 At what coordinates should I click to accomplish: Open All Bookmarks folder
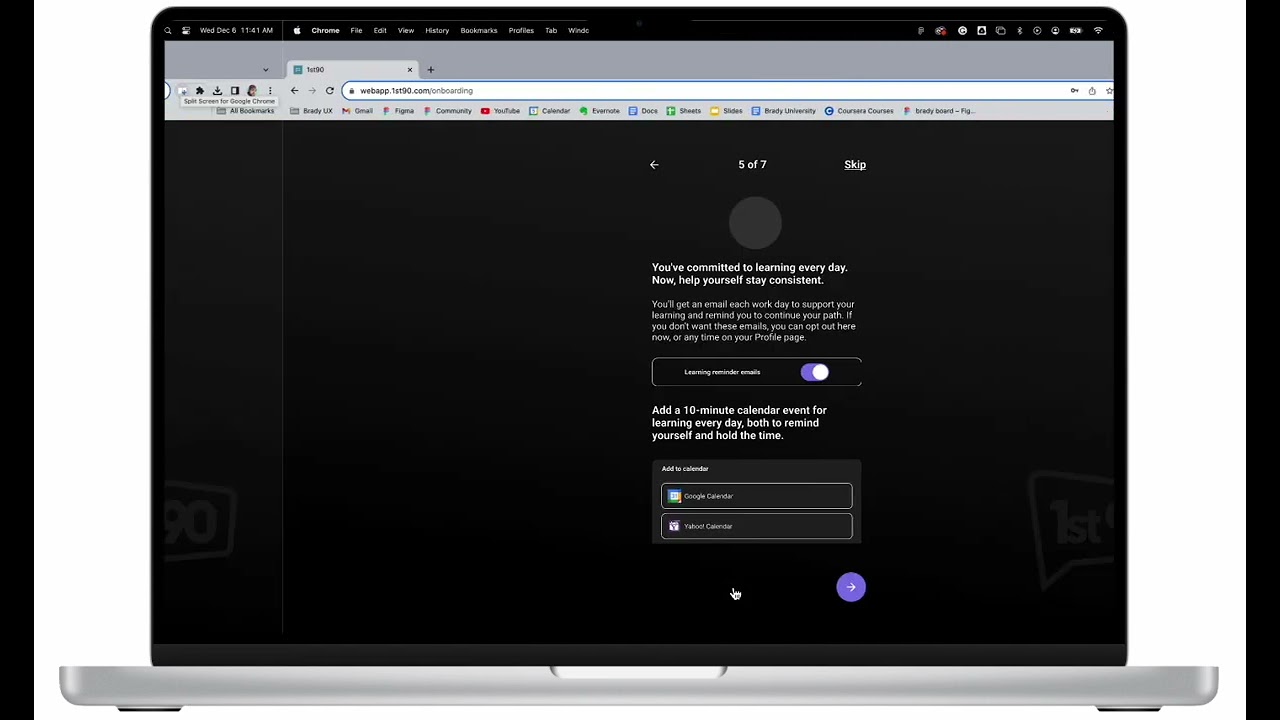(245, 111)
